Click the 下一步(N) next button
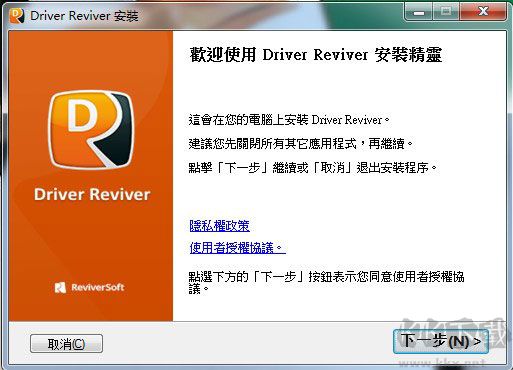513x370 pixels. 441,341
